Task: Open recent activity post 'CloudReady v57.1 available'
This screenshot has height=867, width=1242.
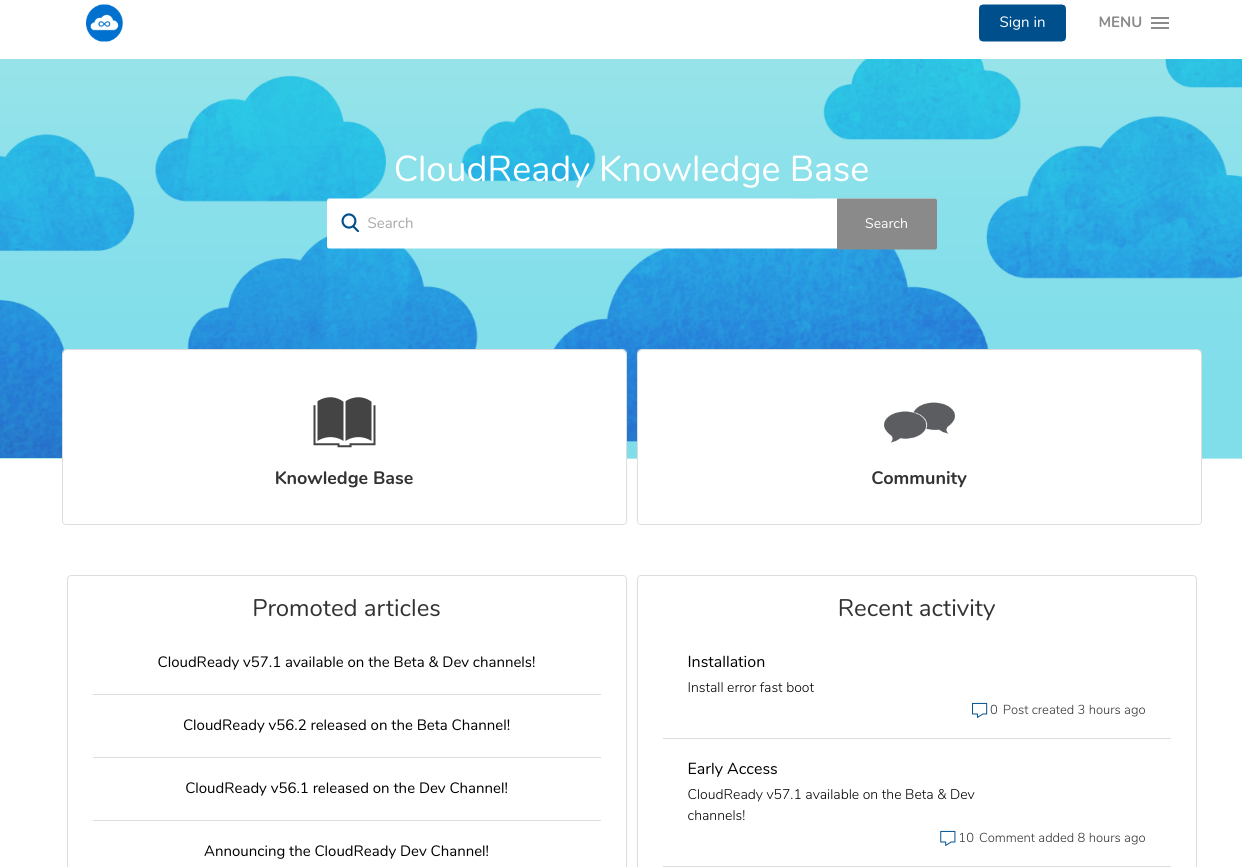Action: [x=831, y=805]
